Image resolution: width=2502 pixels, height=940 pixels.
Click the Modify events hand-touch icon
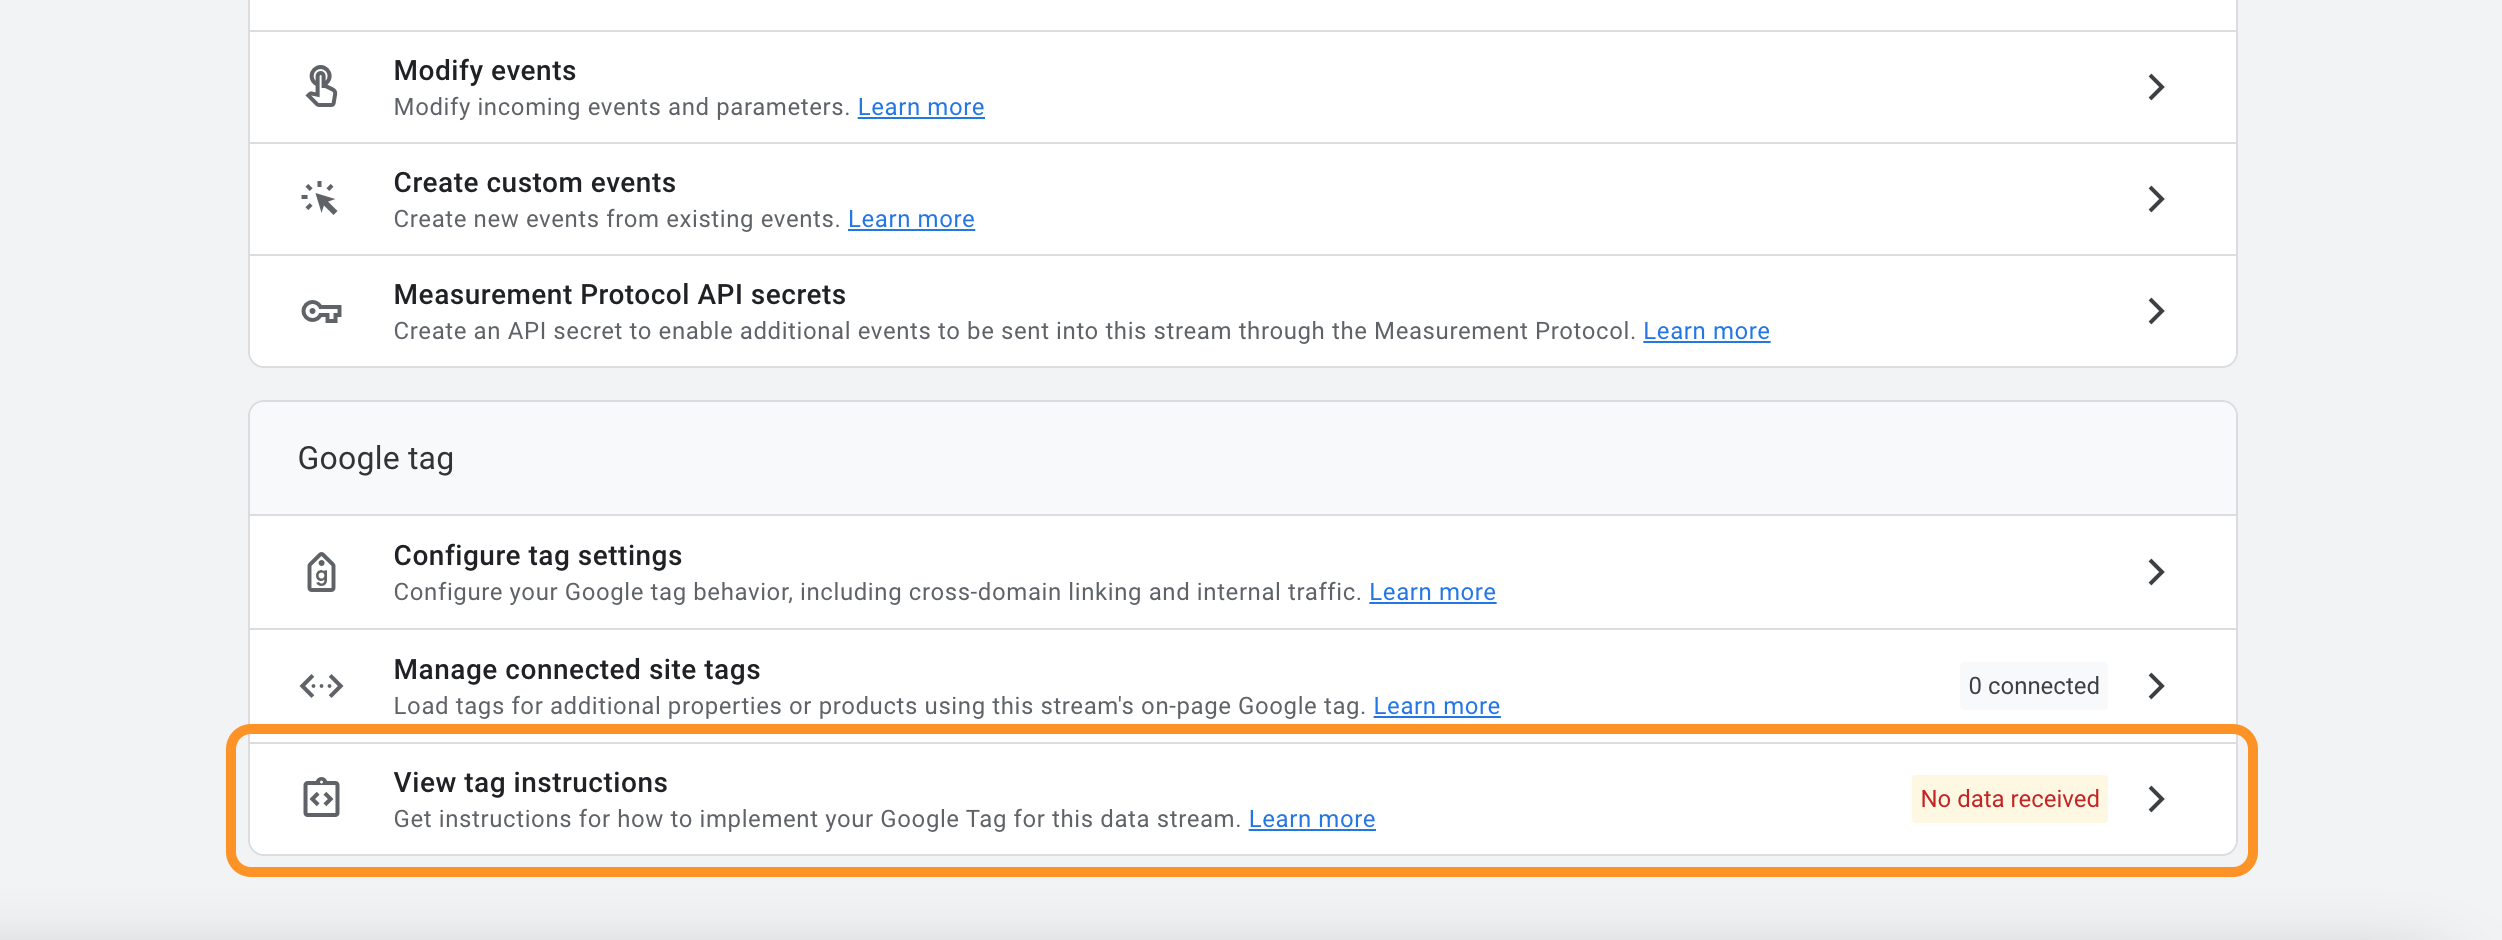(321, 87)
